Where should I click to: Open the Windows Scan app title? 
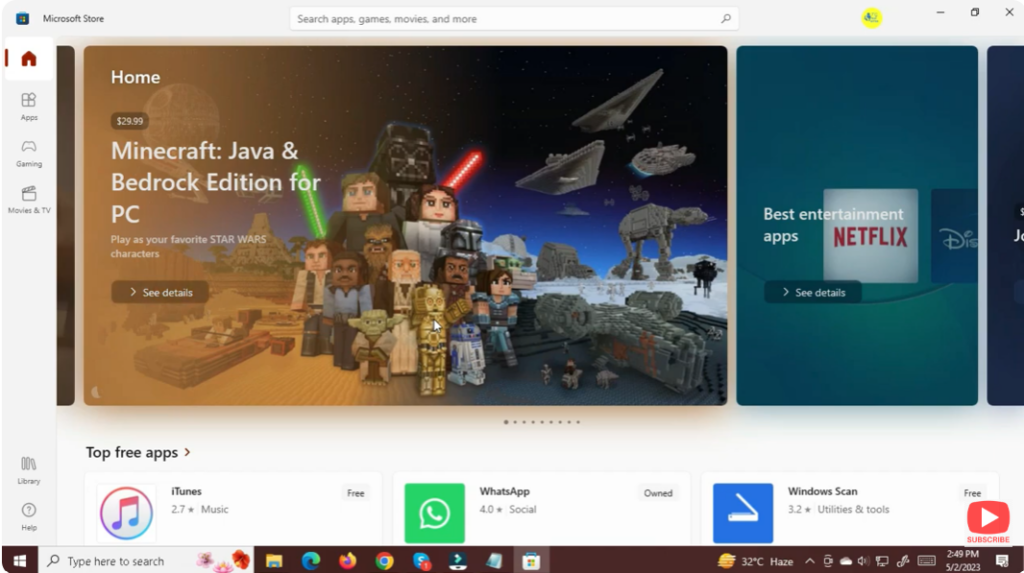822,491
